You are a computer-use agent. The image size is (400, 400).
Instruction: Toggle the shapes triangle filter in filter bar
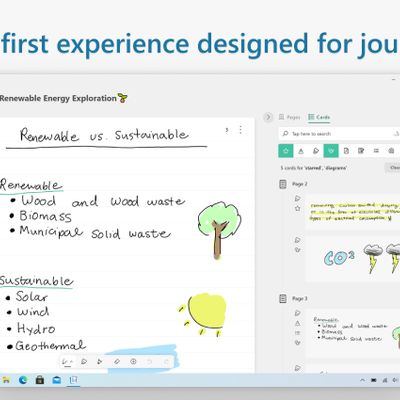(301, 151)
